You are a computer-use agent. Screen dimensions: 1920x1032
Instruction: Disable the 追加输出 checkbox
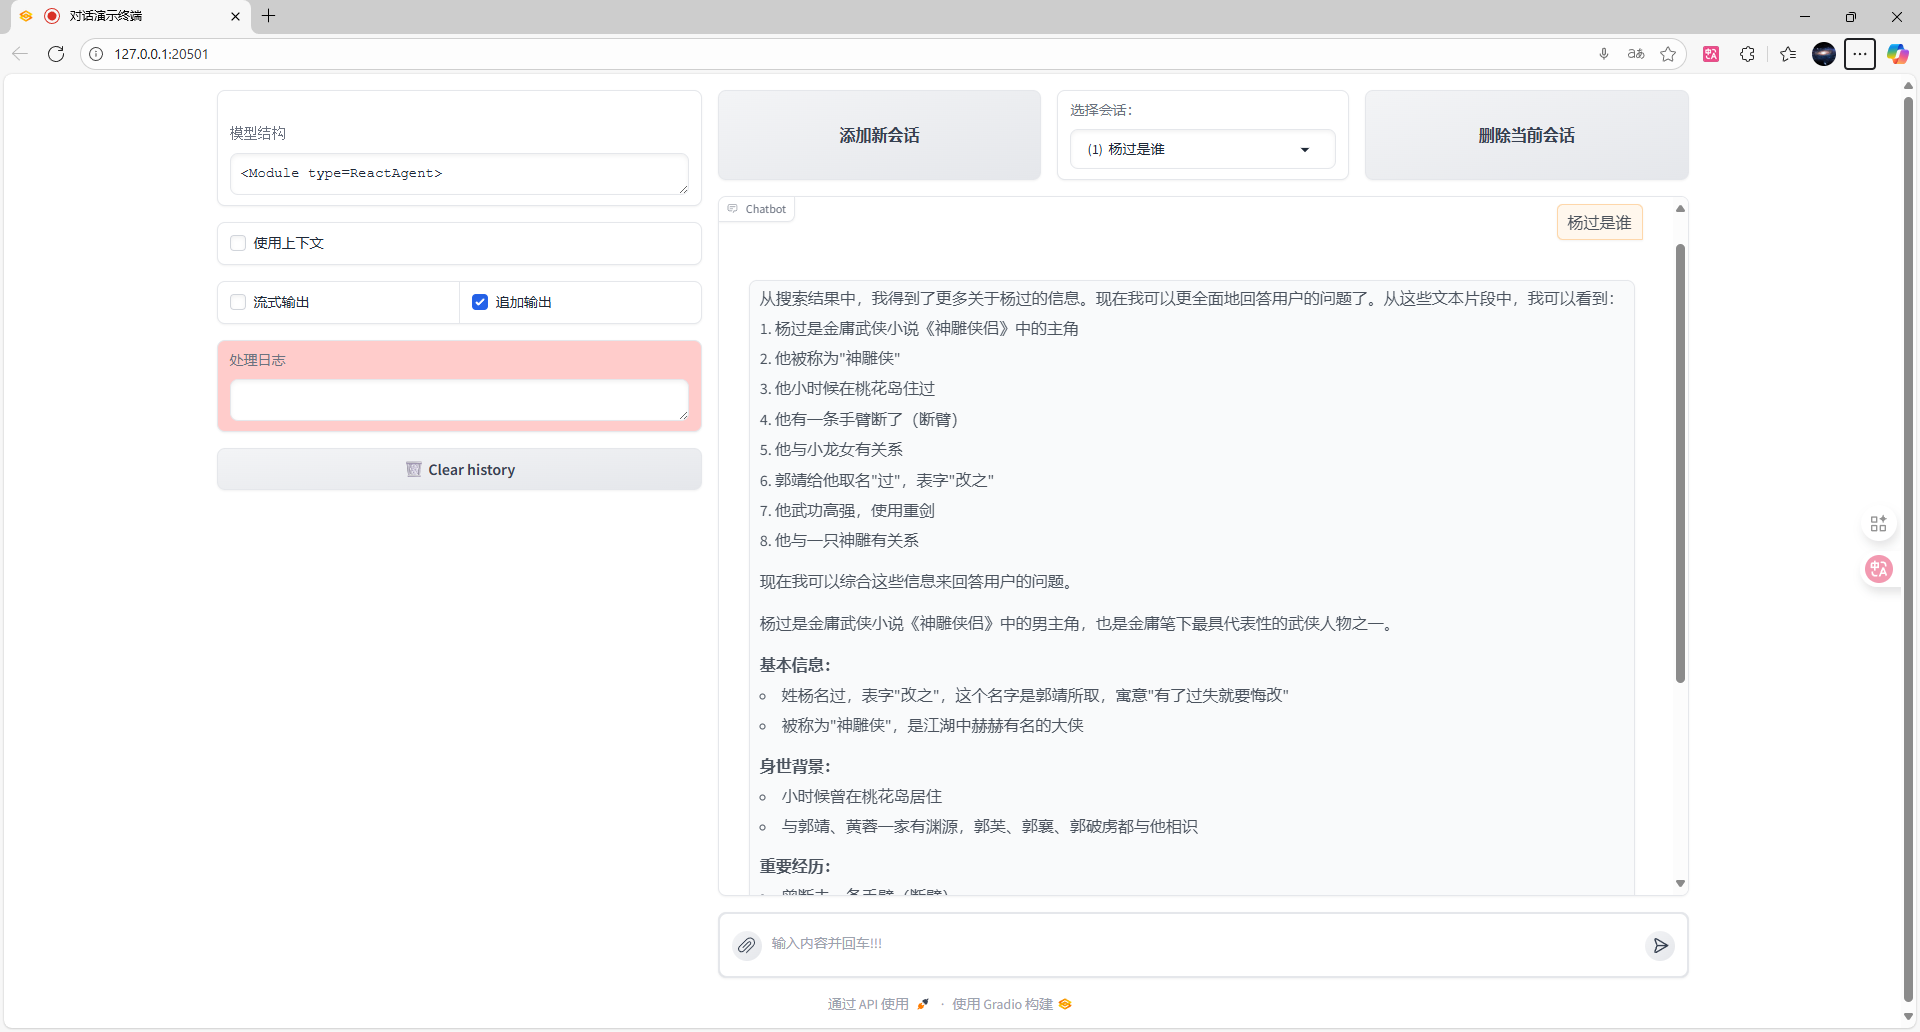point(480,301)
